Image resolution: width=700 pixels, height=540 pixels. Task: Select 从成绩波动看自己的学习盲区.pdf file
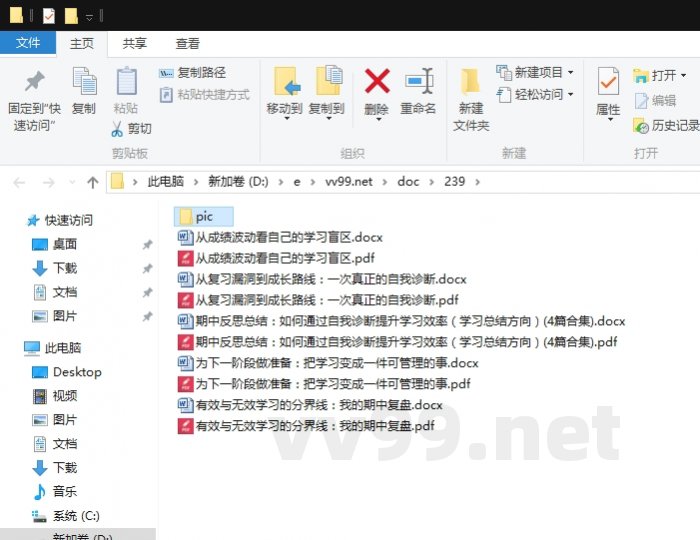click(x=276, y=258)
